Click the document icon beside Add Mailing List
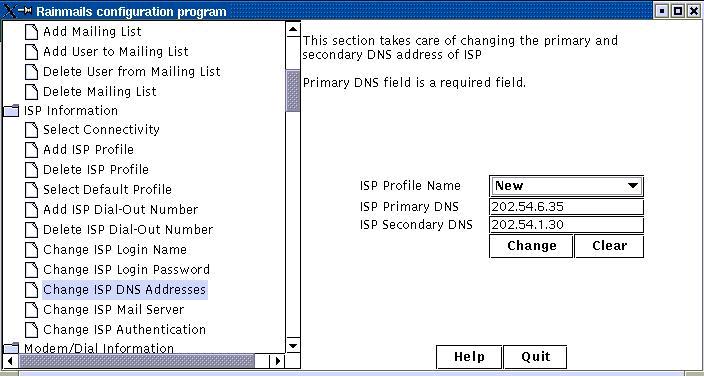The width and height of the screenshot is (704, 377). tap(31, 32)
